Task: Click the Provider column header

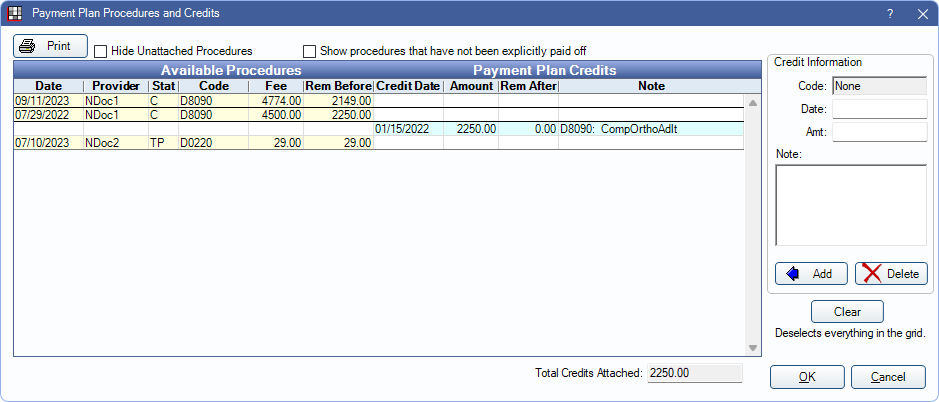Action: pyautogui.click(x=115, y=86)
